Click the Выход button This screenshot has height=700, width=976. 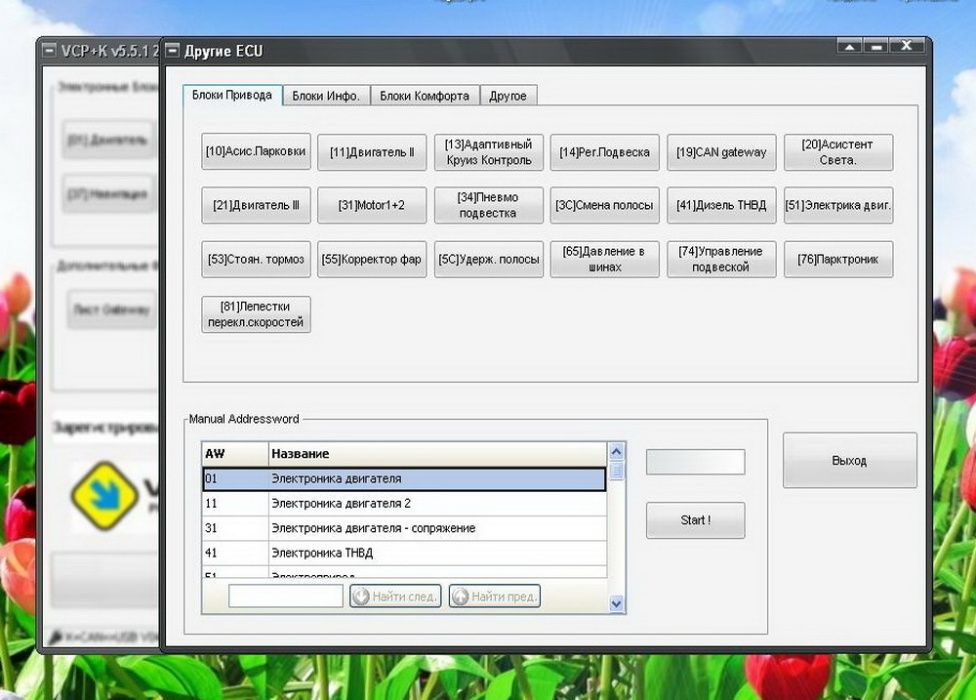point(850,460)
